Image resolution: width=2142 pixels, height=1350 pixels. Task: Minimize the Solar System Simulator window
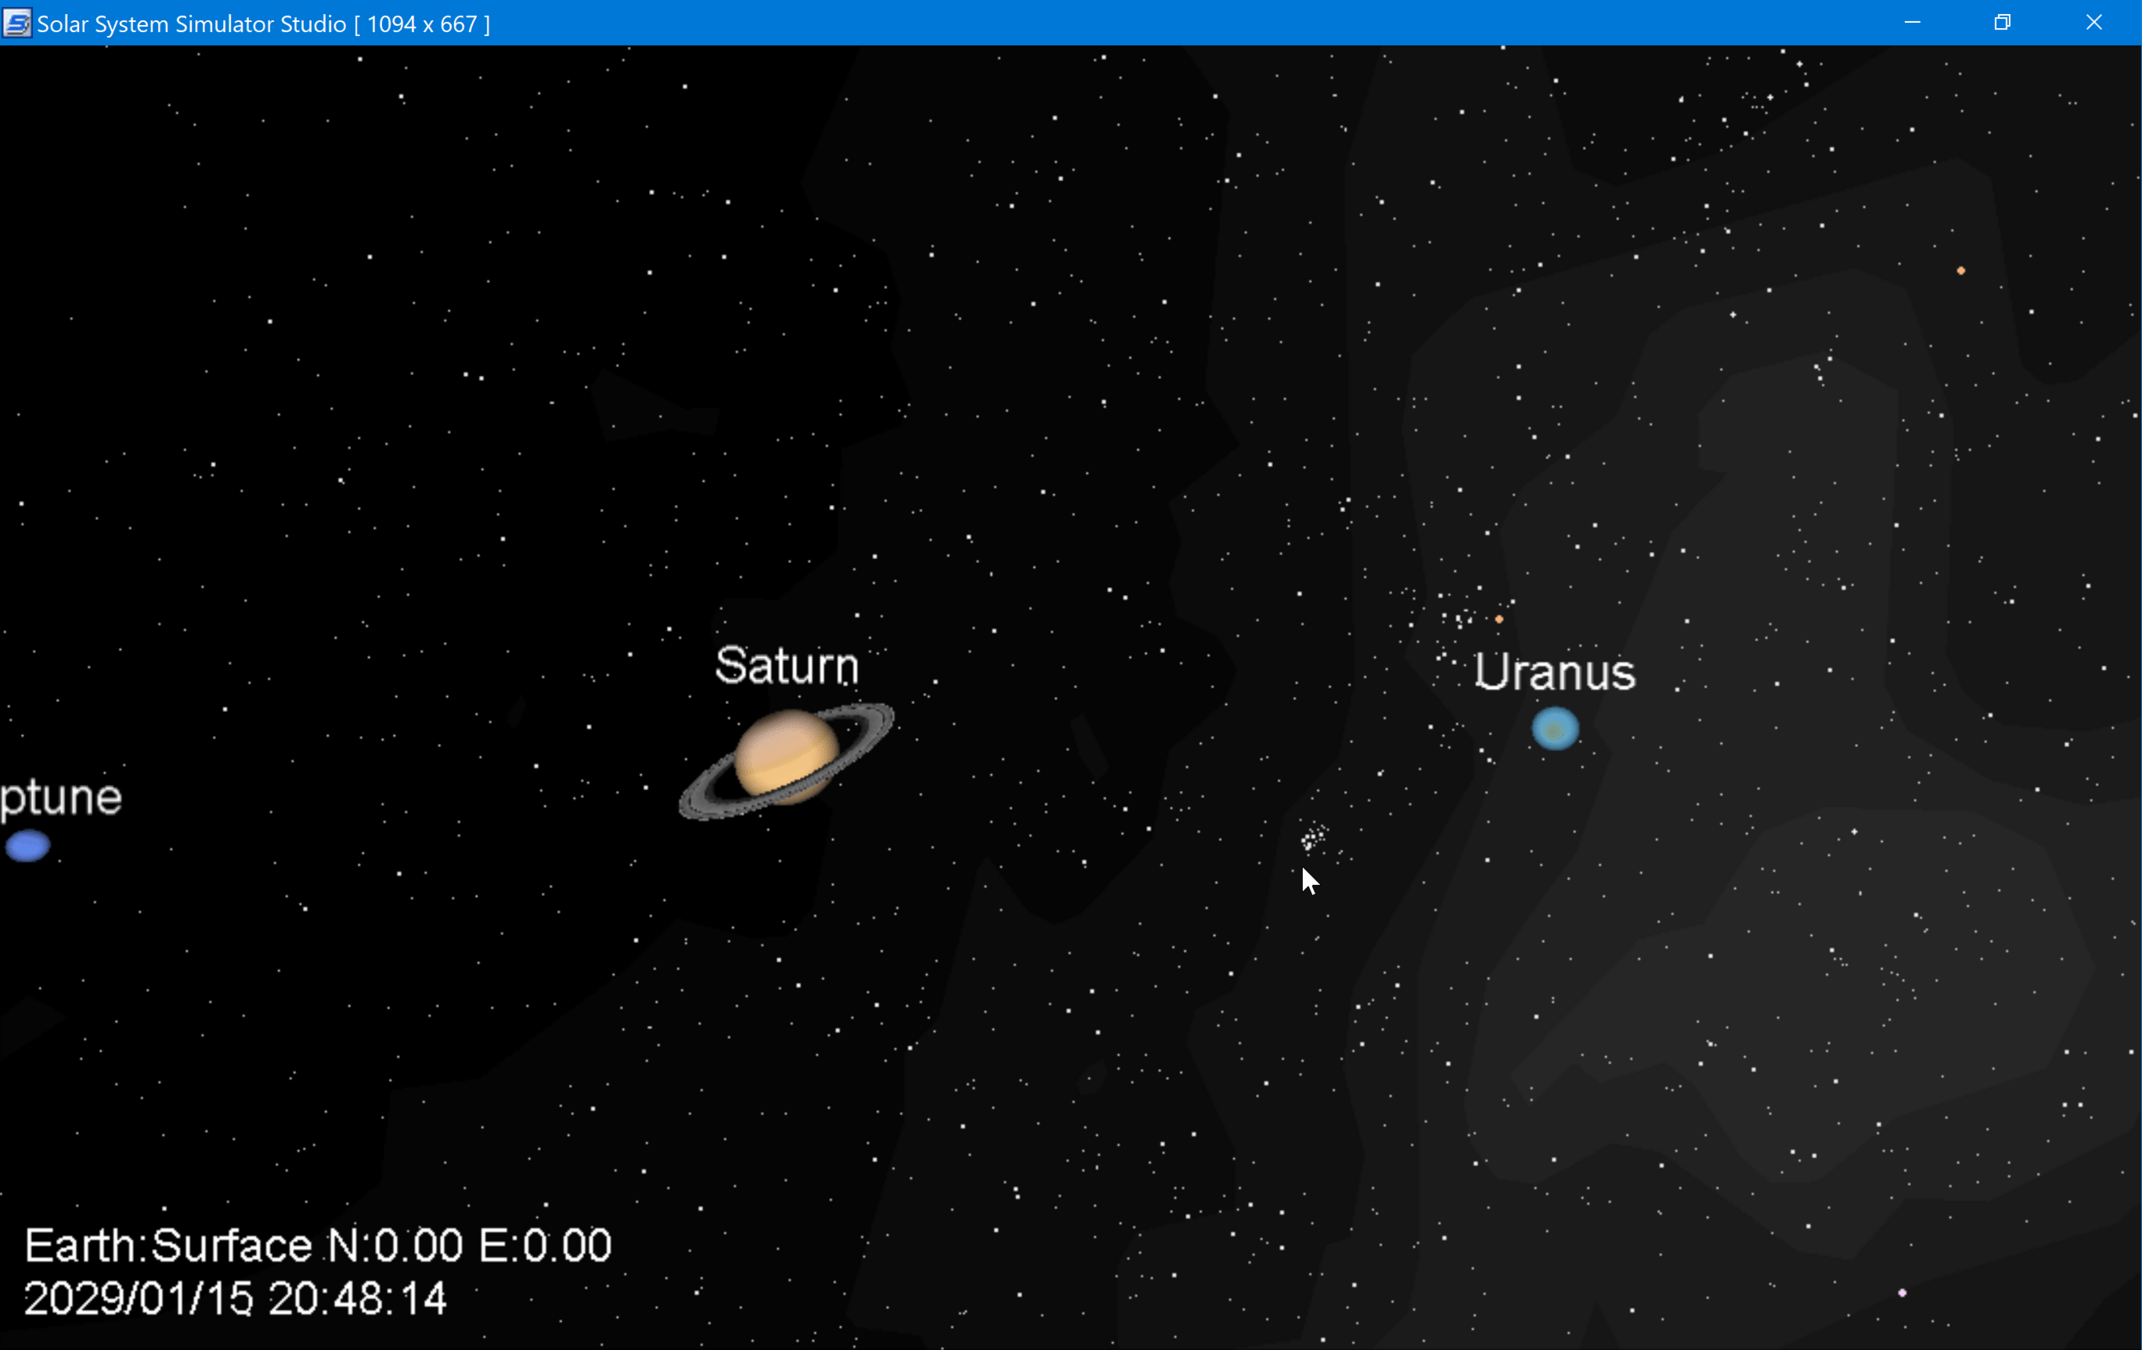[x=1912, y=23]
